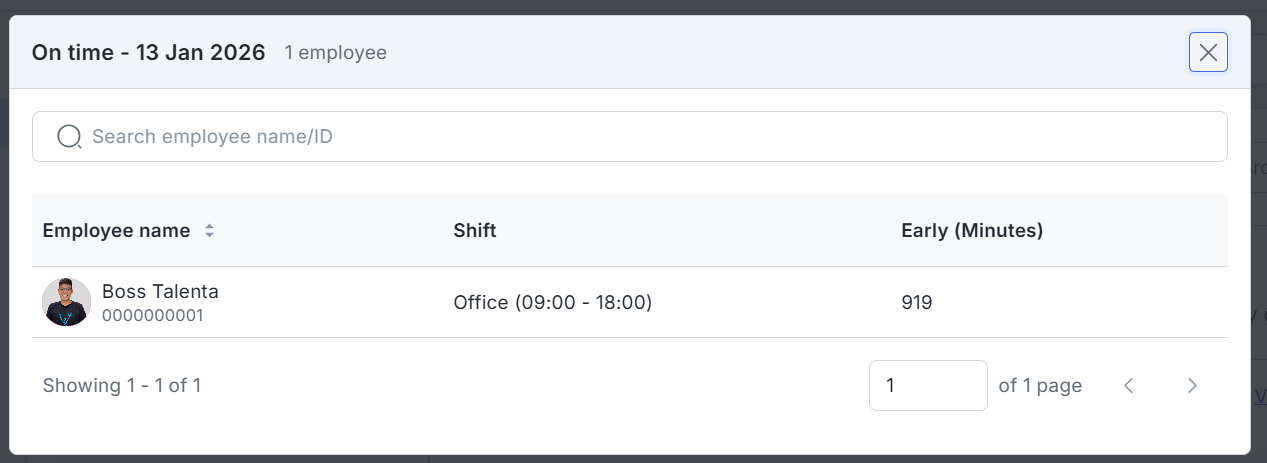1267x463 pixels.
Task: Sort using Employee name sort arrows
Action: 209,231
